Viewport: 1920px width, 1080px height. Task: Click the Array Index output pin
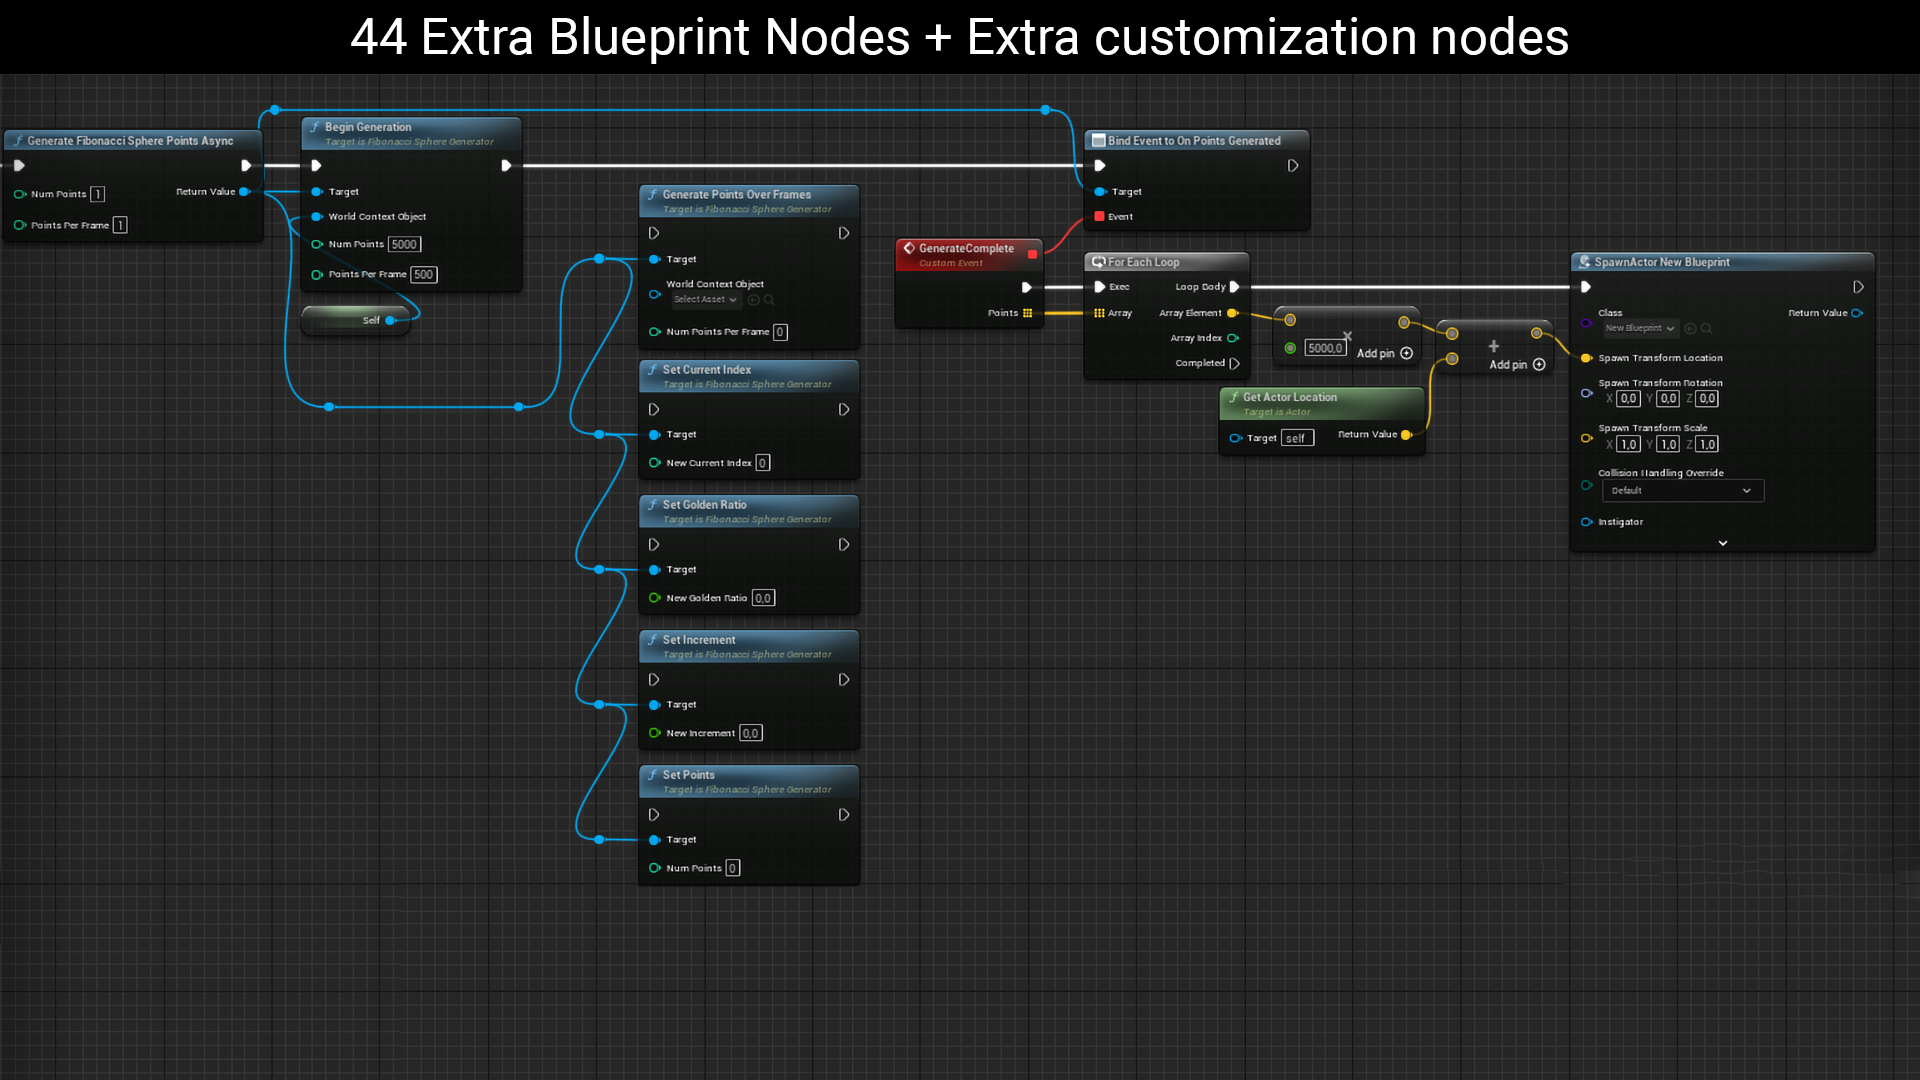point(1233,338)
